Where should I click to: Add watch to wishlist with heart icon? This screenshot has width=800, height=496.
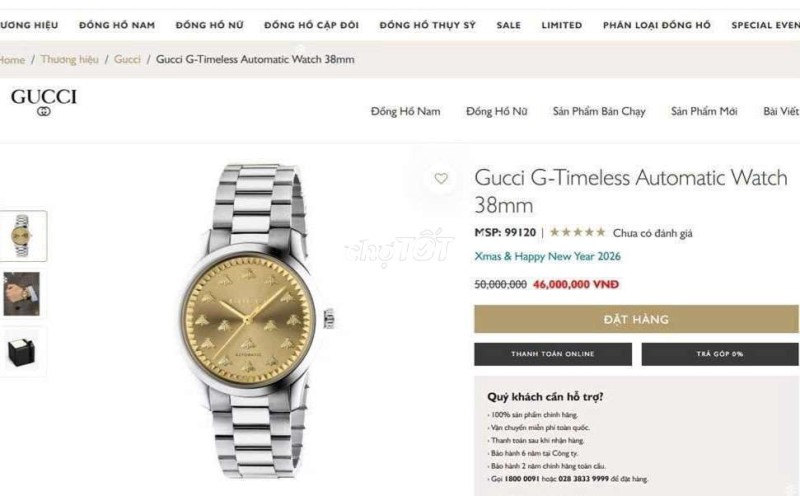(441, 178)
